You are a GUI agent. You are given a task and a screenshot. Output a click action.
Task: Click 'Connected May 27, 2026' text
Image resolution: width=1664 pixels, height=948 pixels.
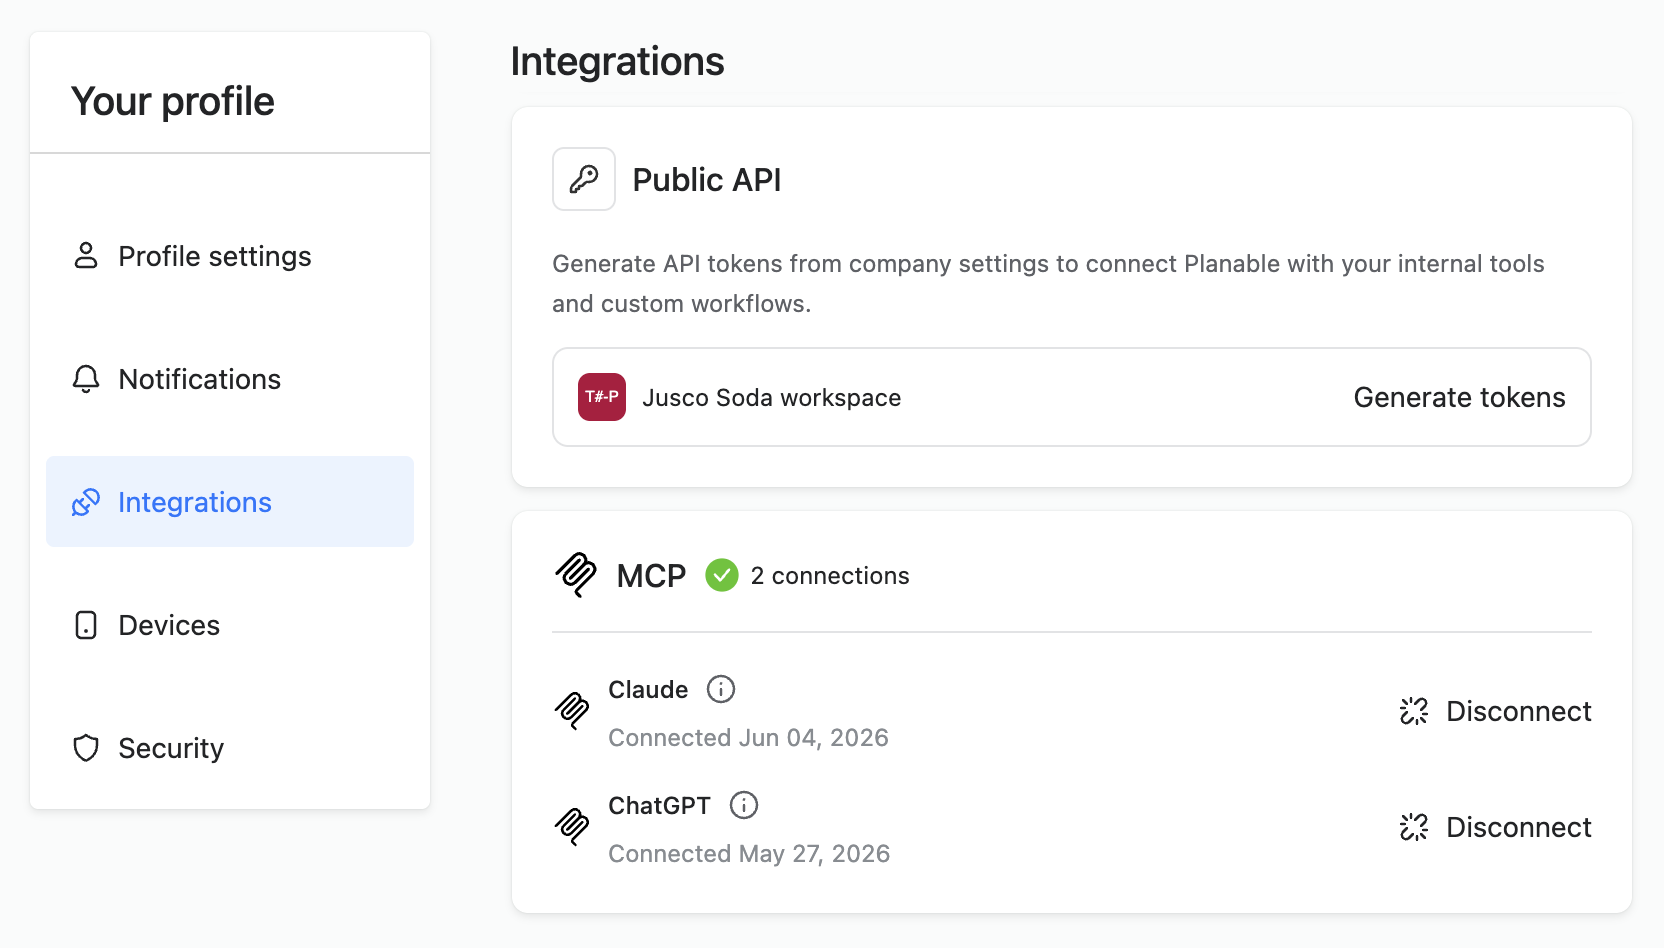click(749, 853)
